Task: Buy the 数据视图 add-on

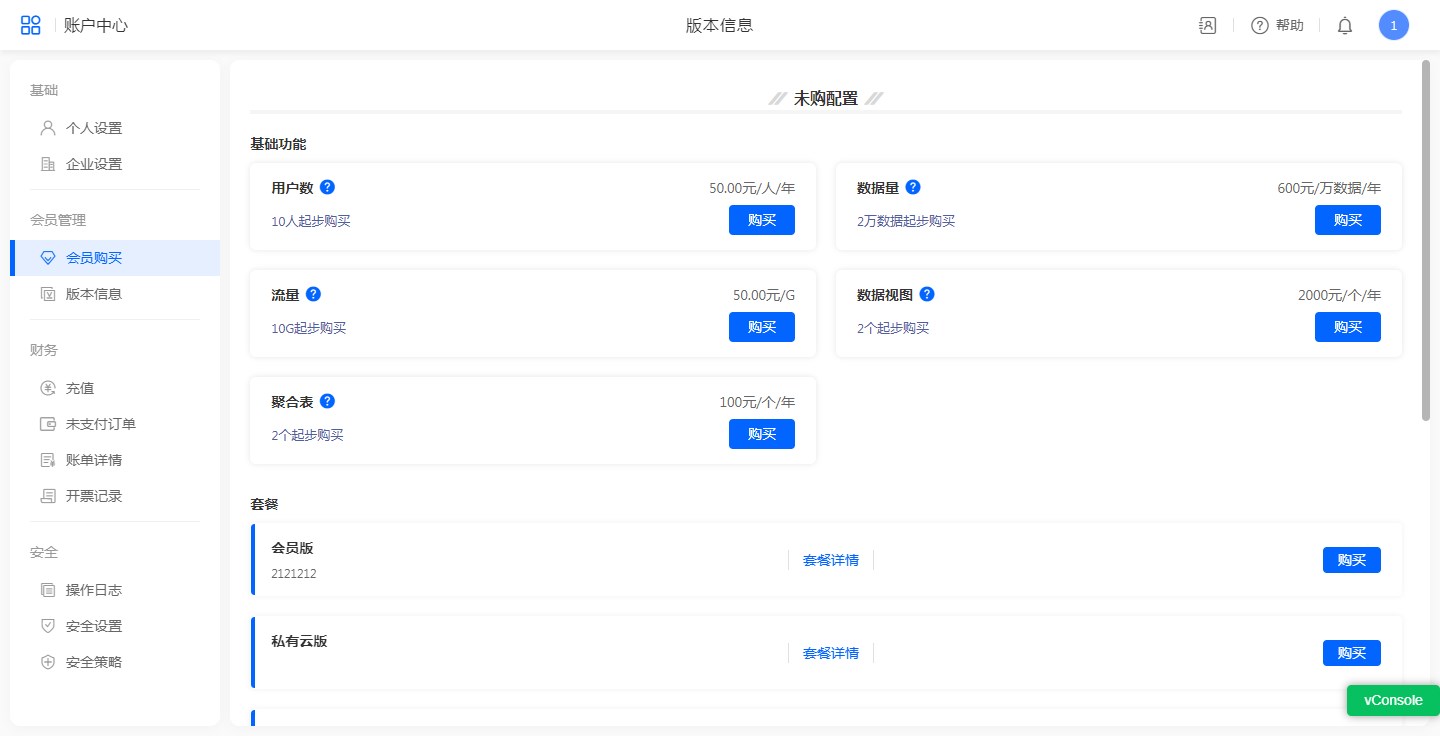Action: (x=1347, y=327)
